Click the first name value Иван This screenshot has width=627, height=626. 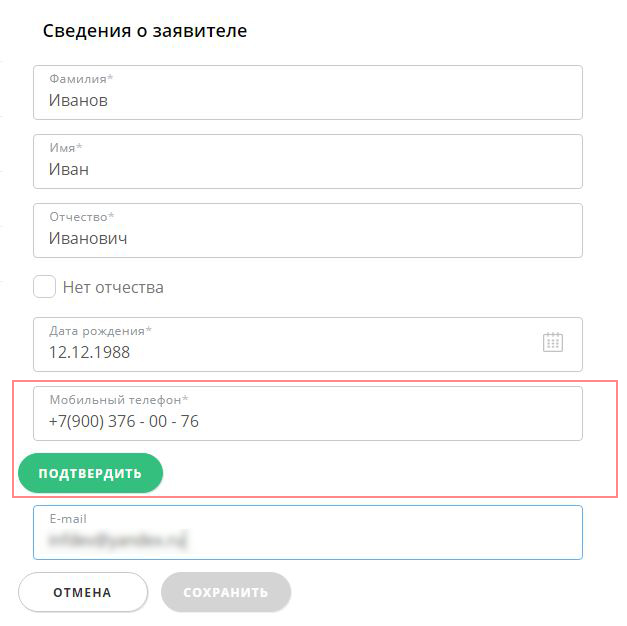click(69, 169)
